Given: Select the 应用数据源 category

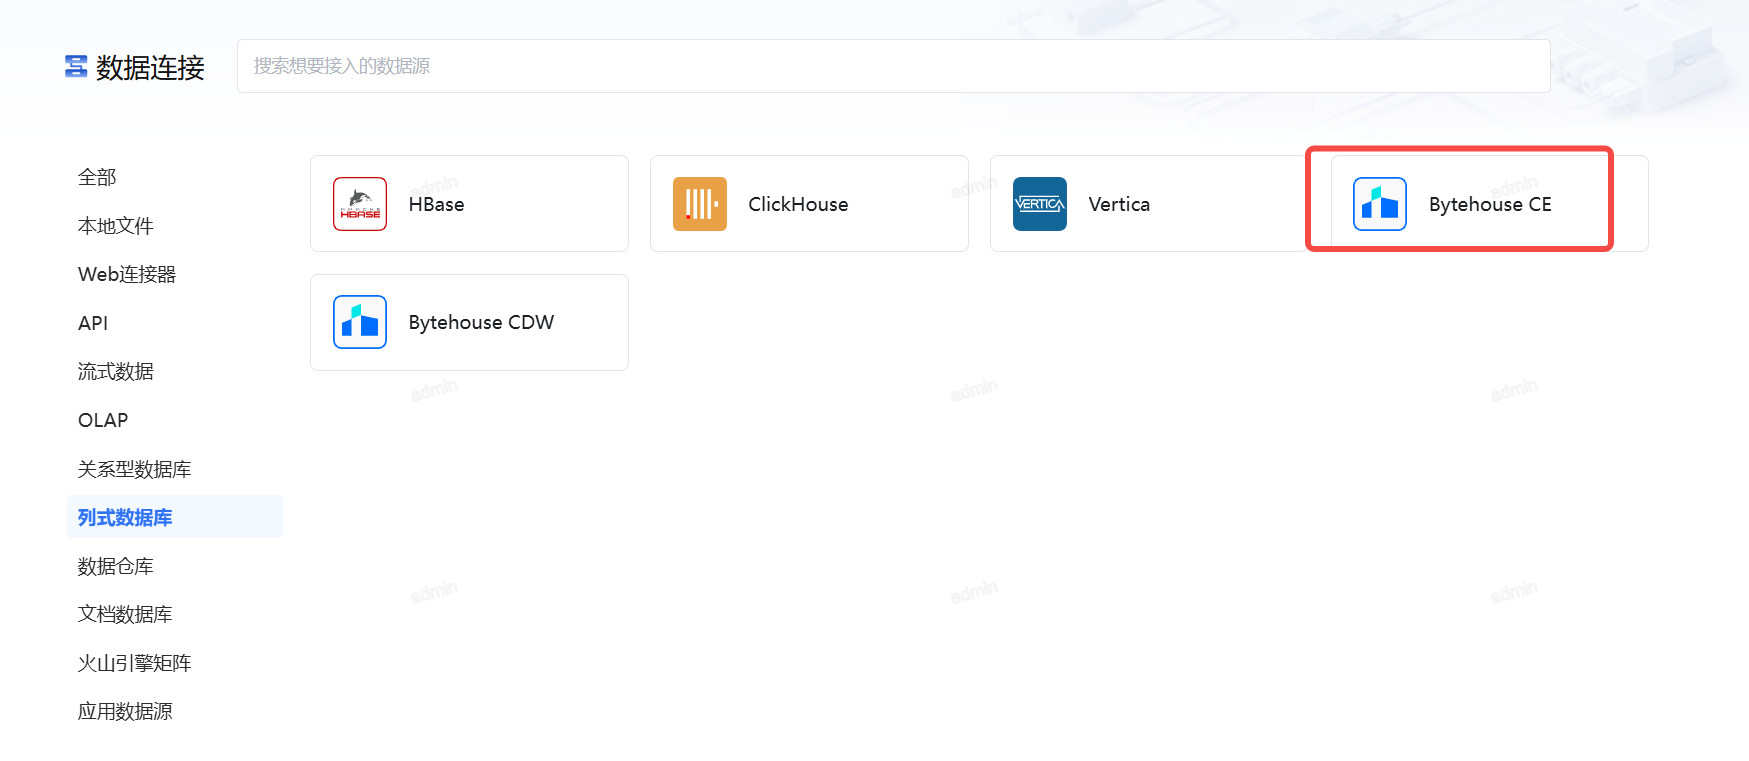Looking at the screenshot, I should coord(125,711).
